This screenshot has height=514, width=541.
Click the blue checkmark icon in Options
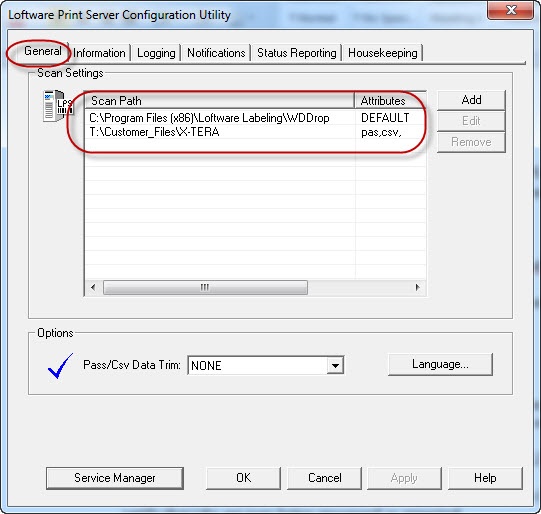coord(60,366)
